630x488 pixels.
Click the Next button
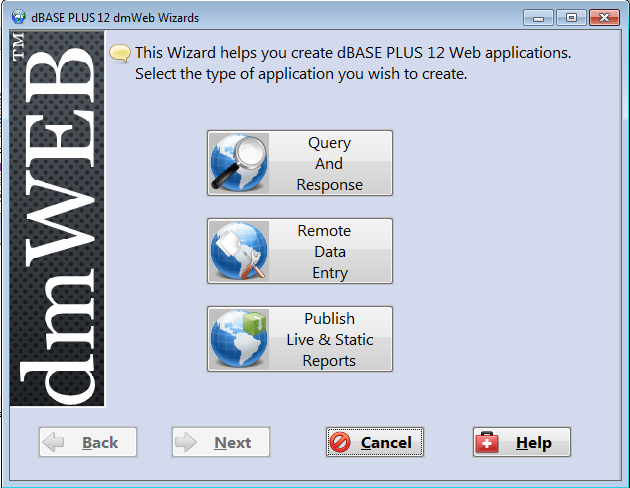pos(221,442)
